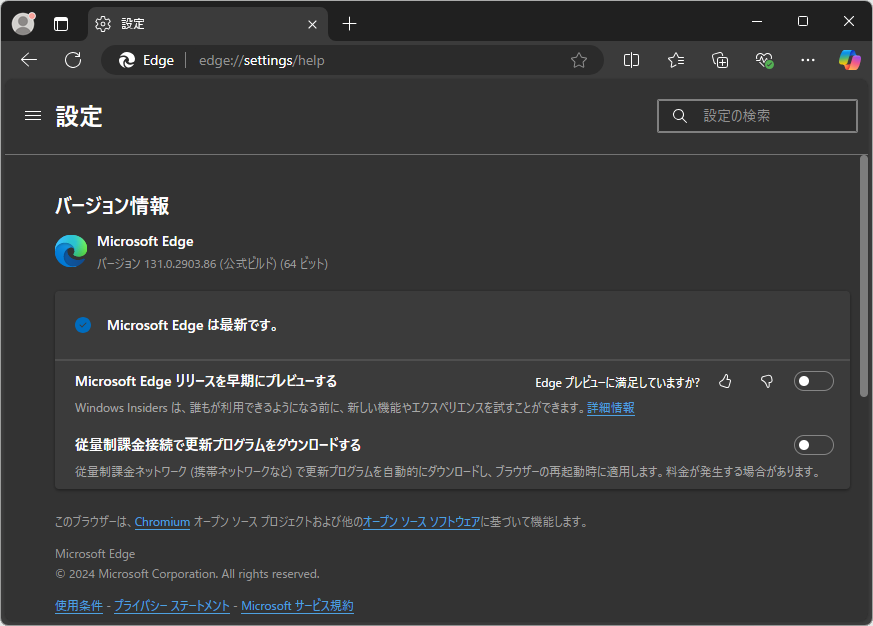Click the 設定の検索 search field
The image size is (873, 626).
pos(757,115)
